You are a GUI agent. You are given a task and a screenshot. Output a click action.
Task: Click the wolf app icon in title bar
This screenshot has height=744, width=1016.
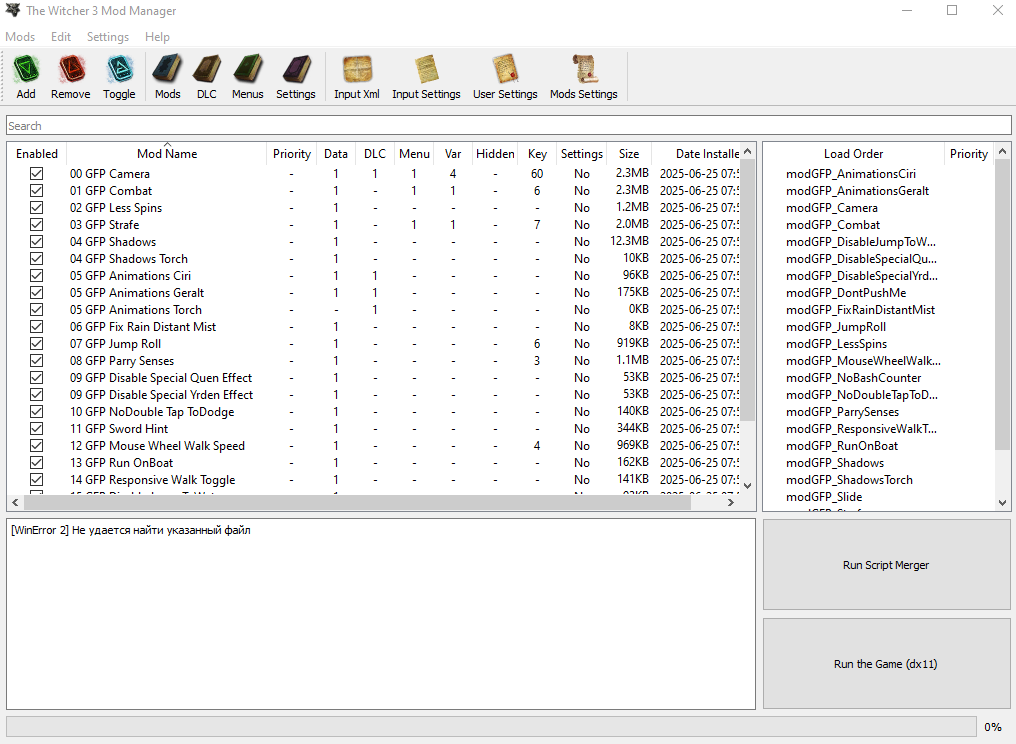(12, 10)
